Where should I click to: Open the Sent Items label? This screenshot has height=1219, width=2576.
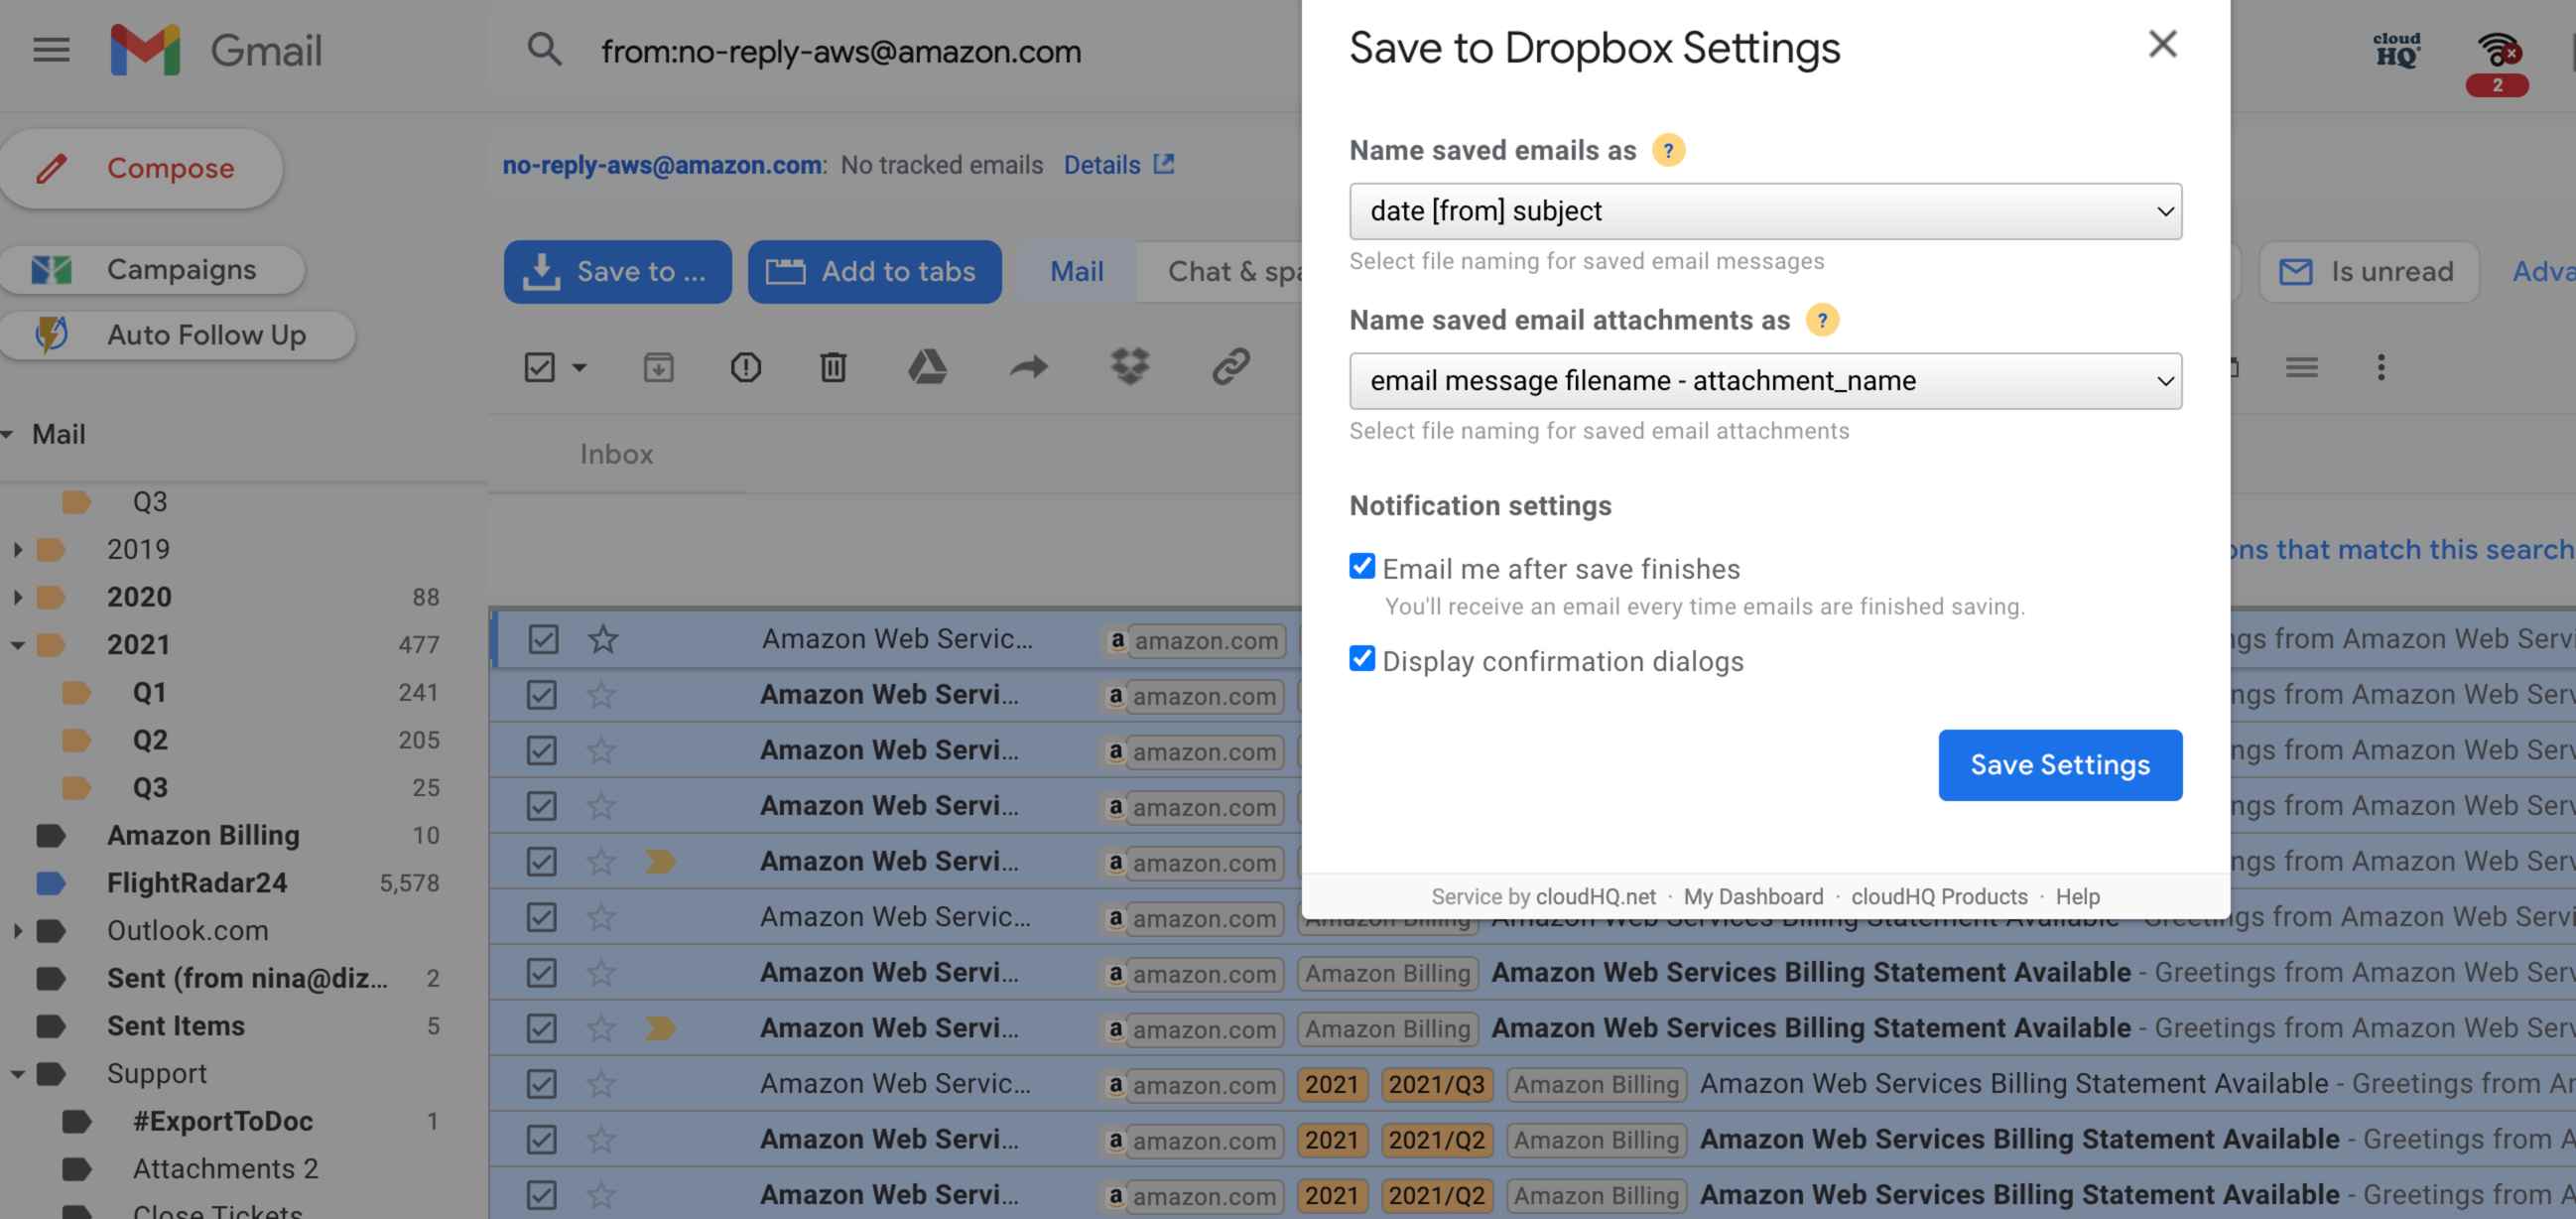pyautogui.click(x=175, y=1026)
